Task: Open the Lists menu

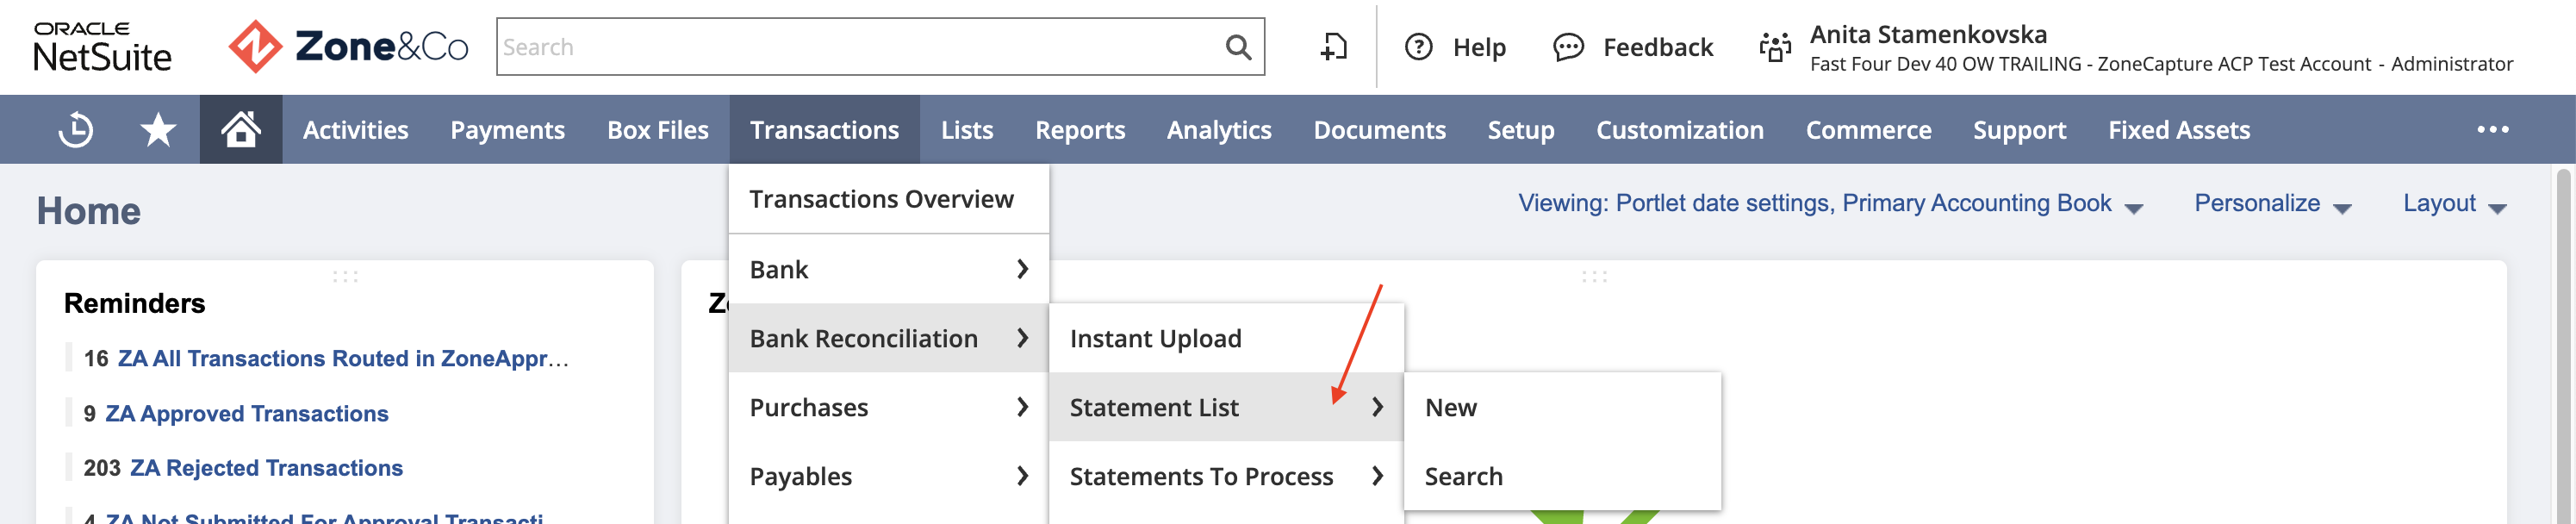Action: pos(966,130)
